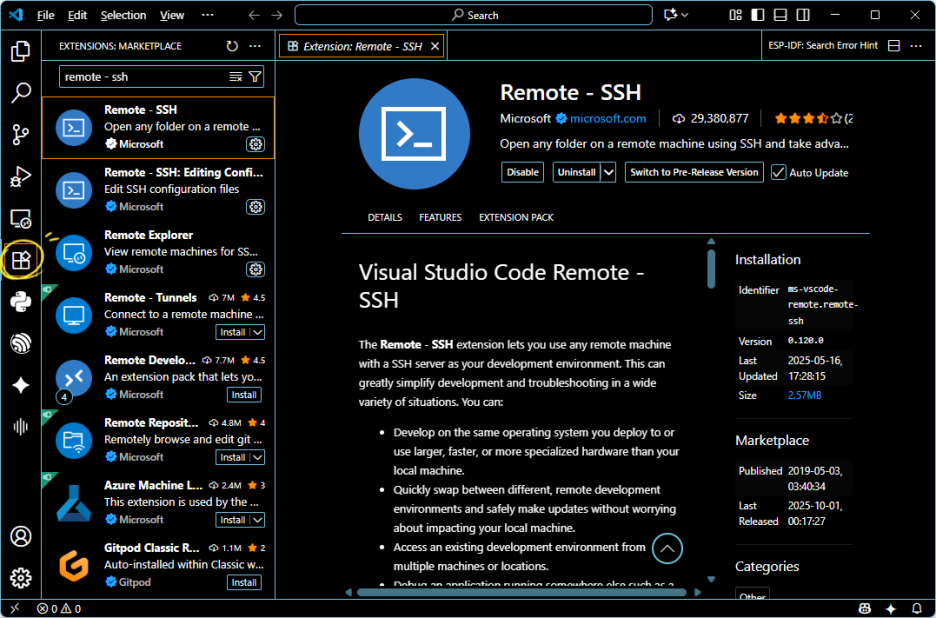This screenshot has width=936, height=618.
Task: Open the Search view in activity bar
Action: (21, 93)
